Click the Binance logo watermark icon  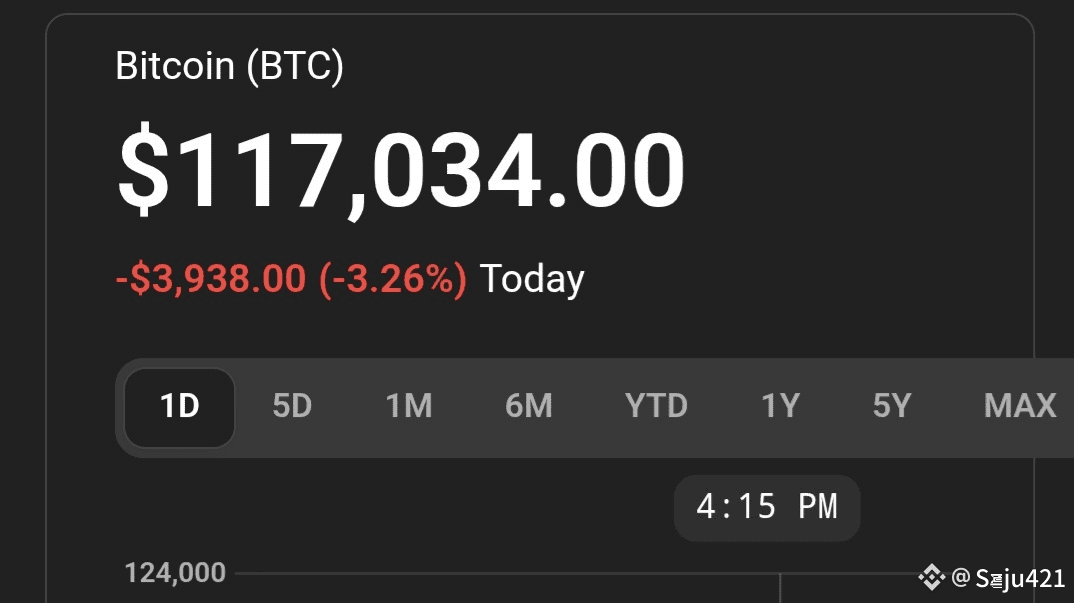coord(931,577)
